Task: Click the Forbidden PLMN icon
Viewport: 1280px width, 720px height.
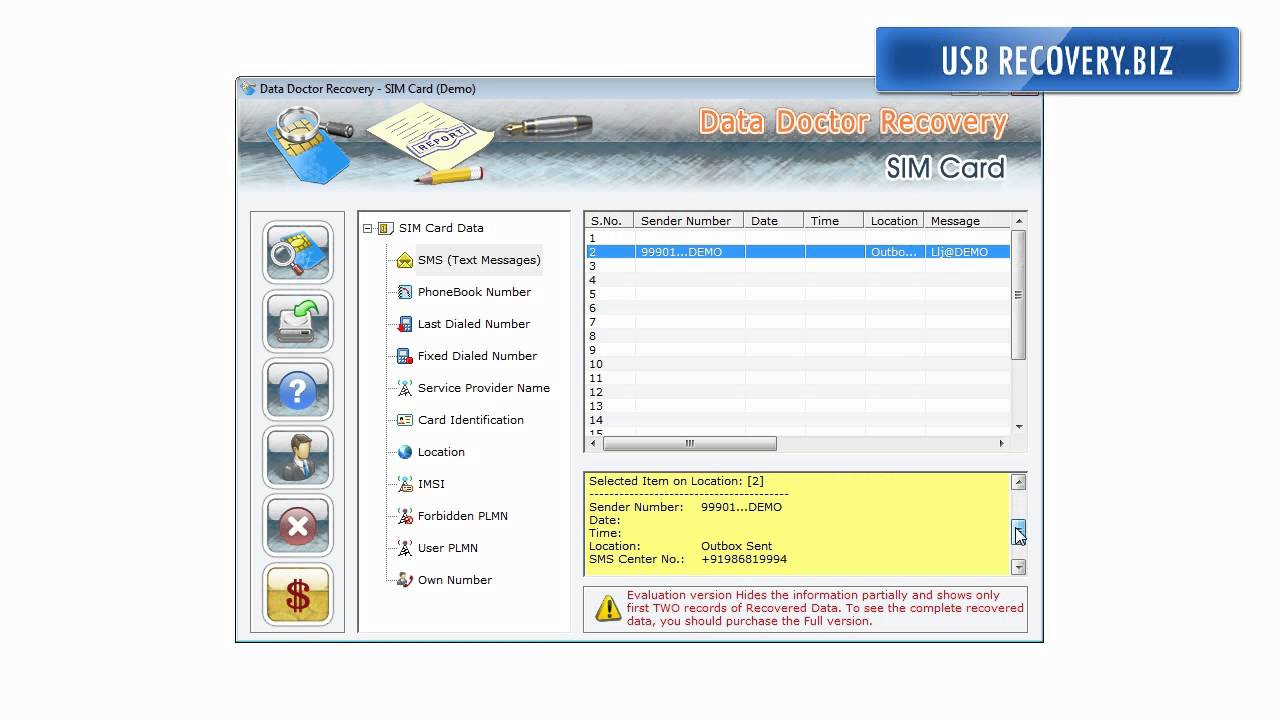Action: [404, 516]
